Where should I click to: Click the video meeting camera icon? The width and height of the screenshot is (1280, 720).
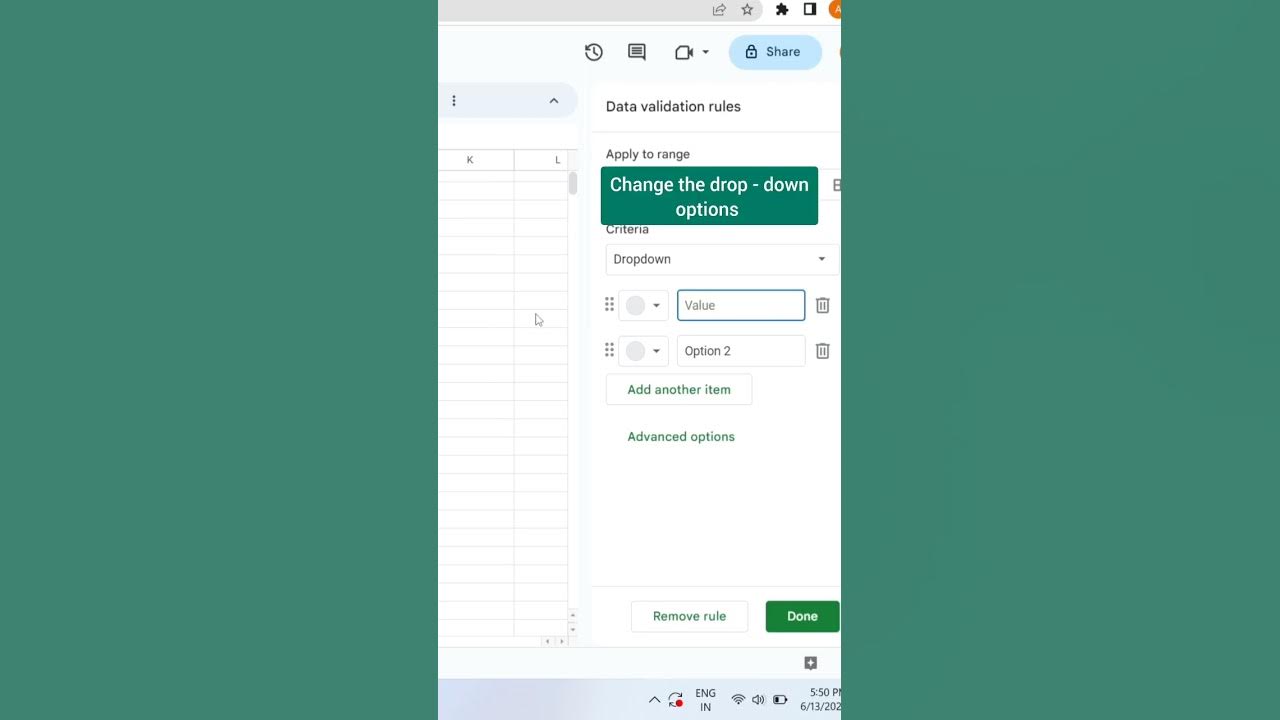pos(684,52)
